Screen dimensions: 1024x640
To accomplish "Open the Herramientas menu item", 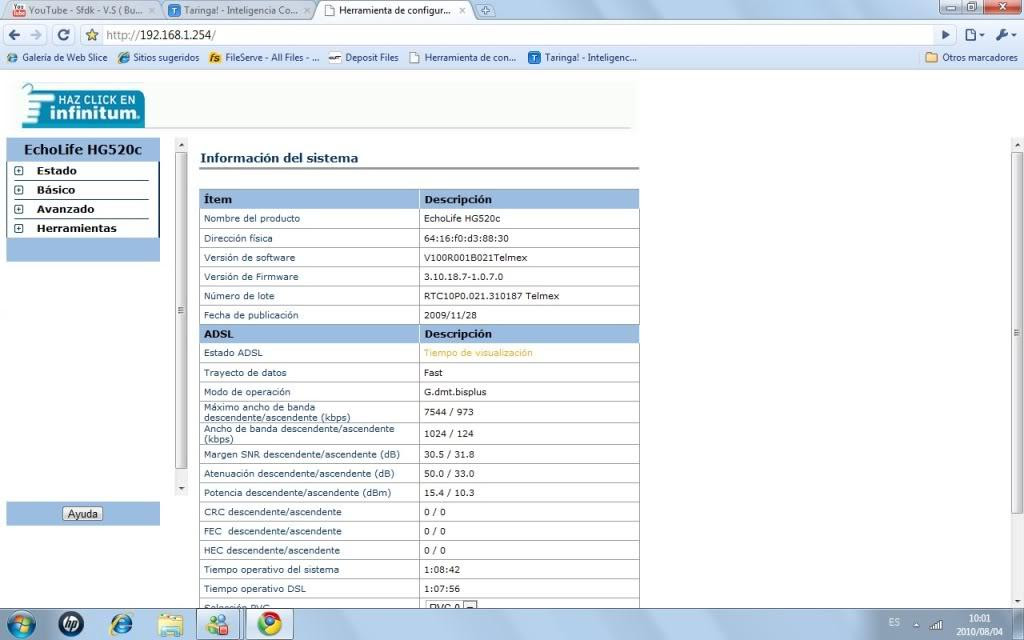I will (x=76, y=229).
